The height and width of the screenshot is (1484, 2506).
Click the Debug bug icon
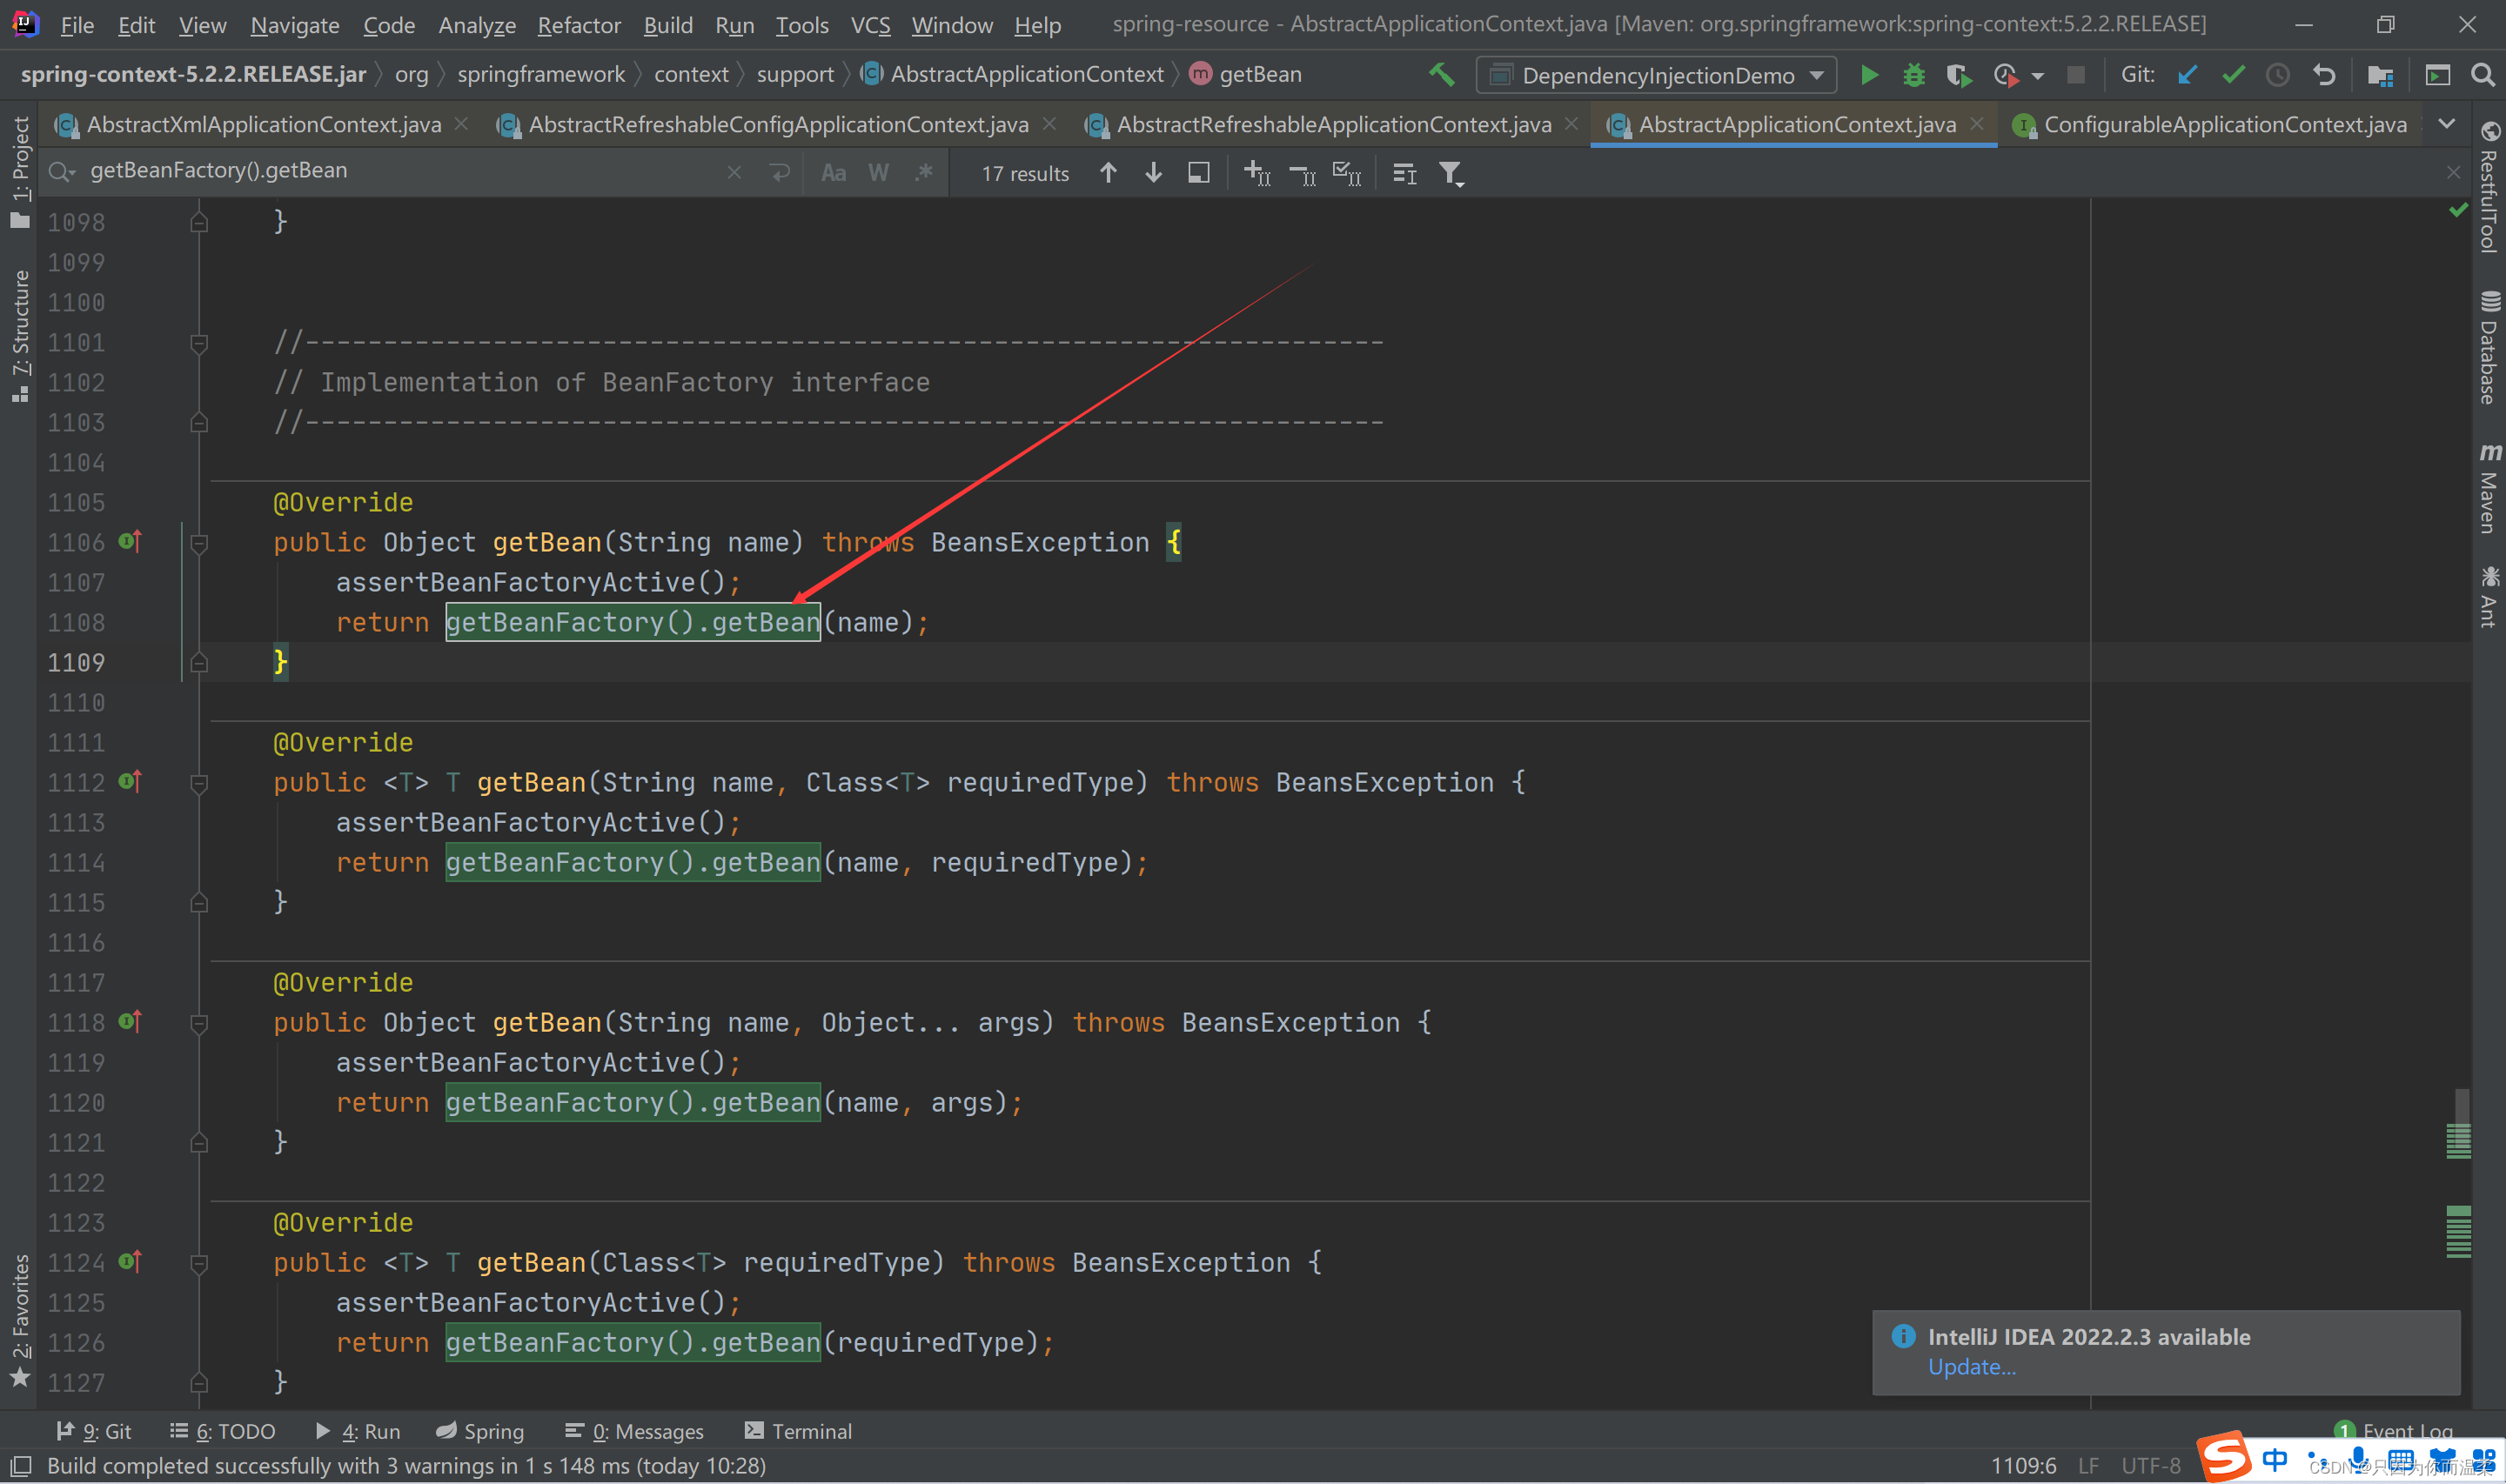click(x=1913, y=75)
